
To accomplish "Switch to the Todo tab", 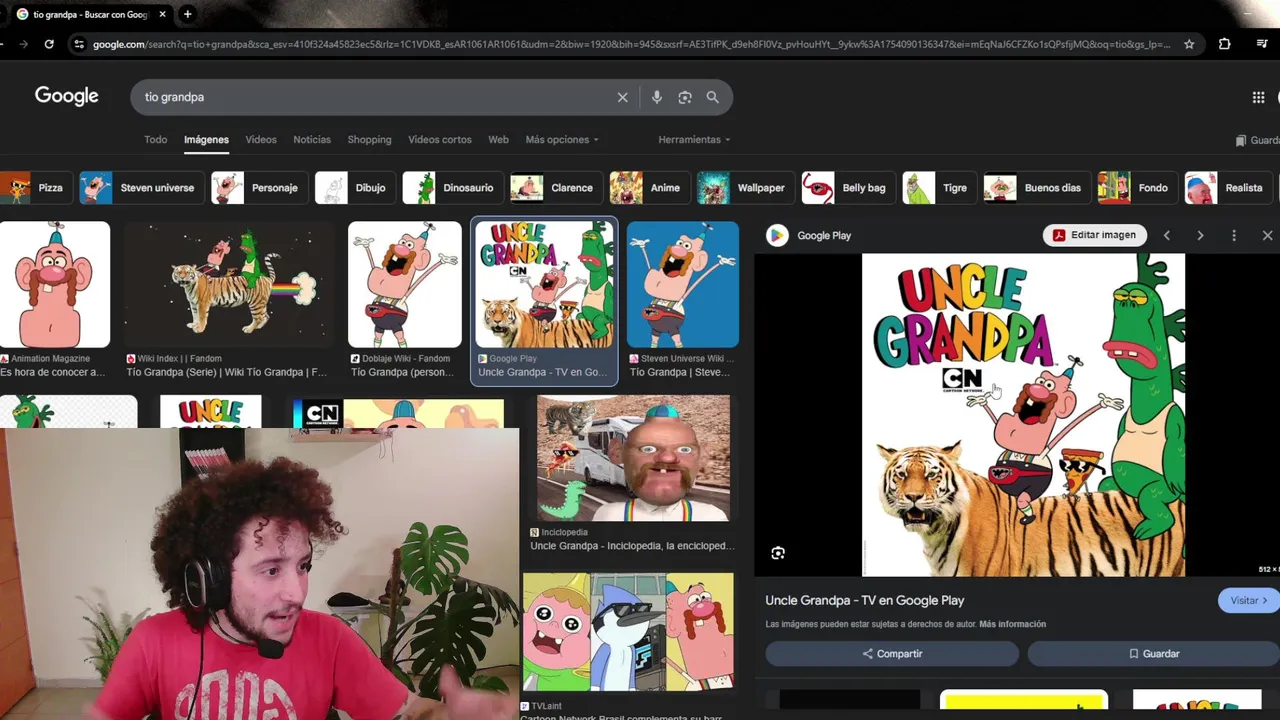I will coord(155,140).
